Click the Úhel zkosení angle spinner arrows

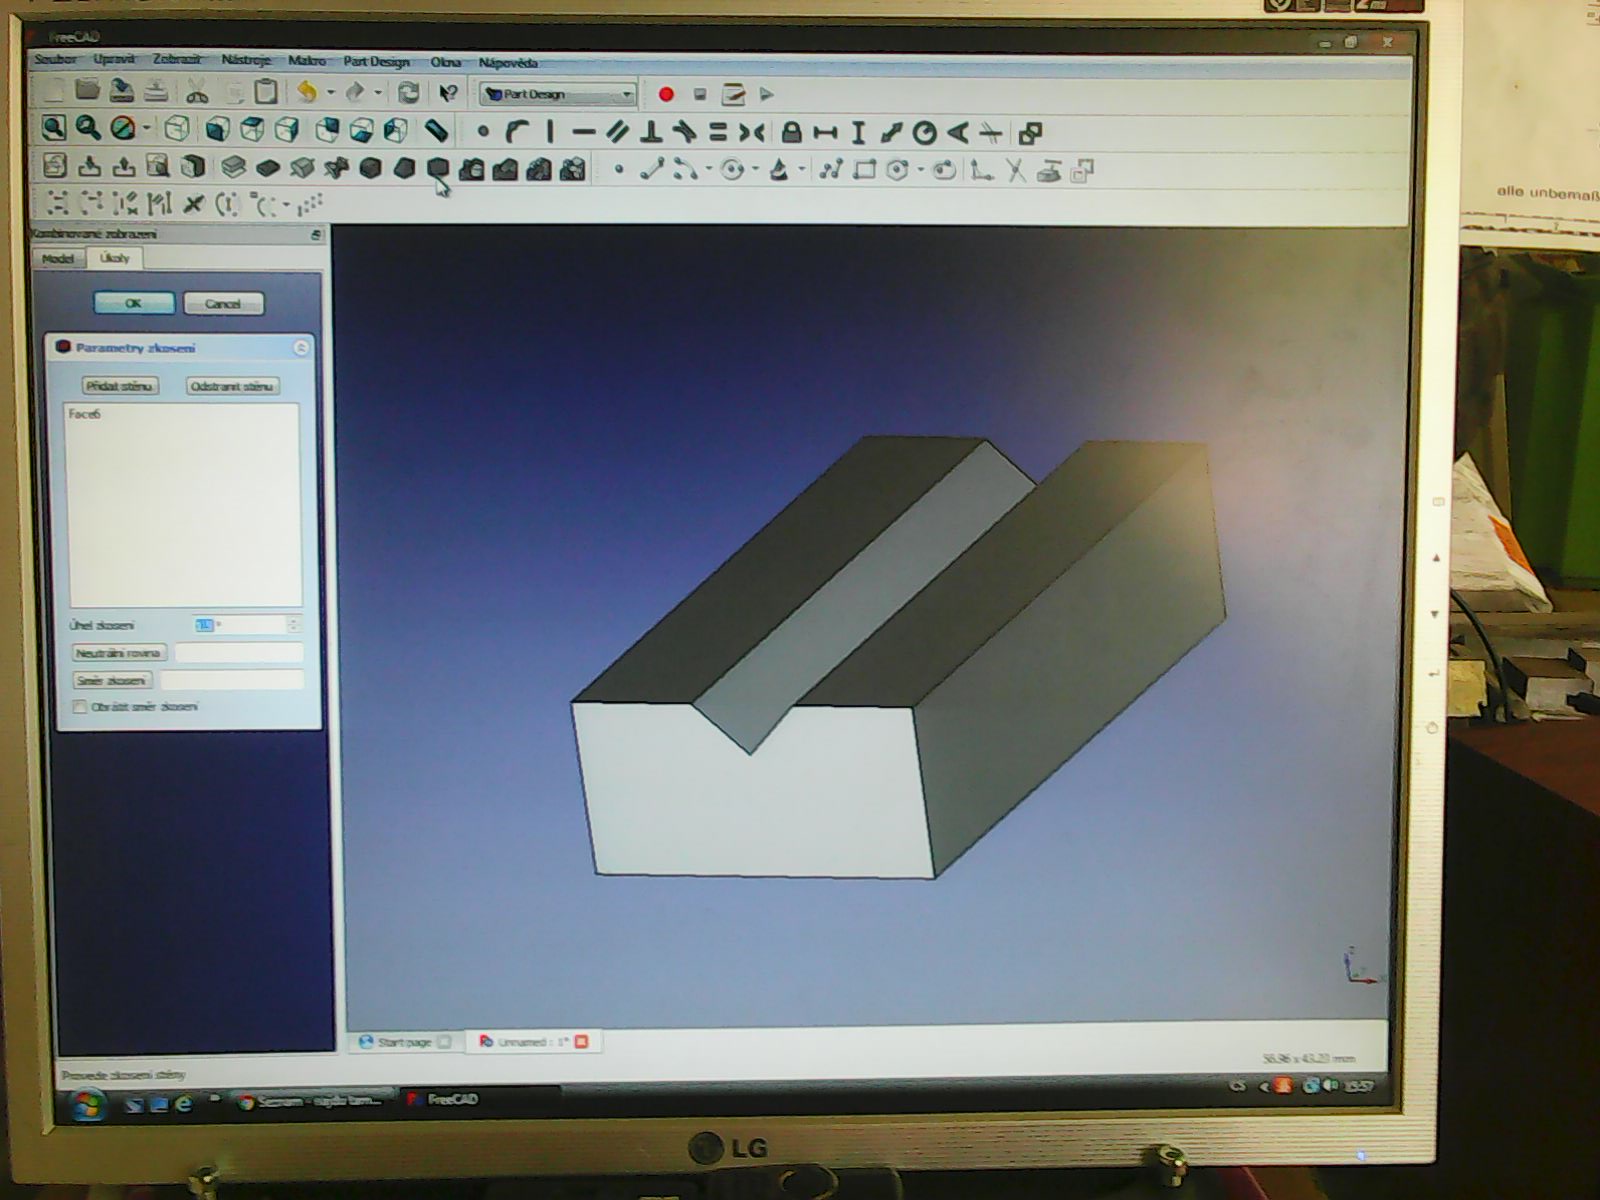[x=293, y=625]
